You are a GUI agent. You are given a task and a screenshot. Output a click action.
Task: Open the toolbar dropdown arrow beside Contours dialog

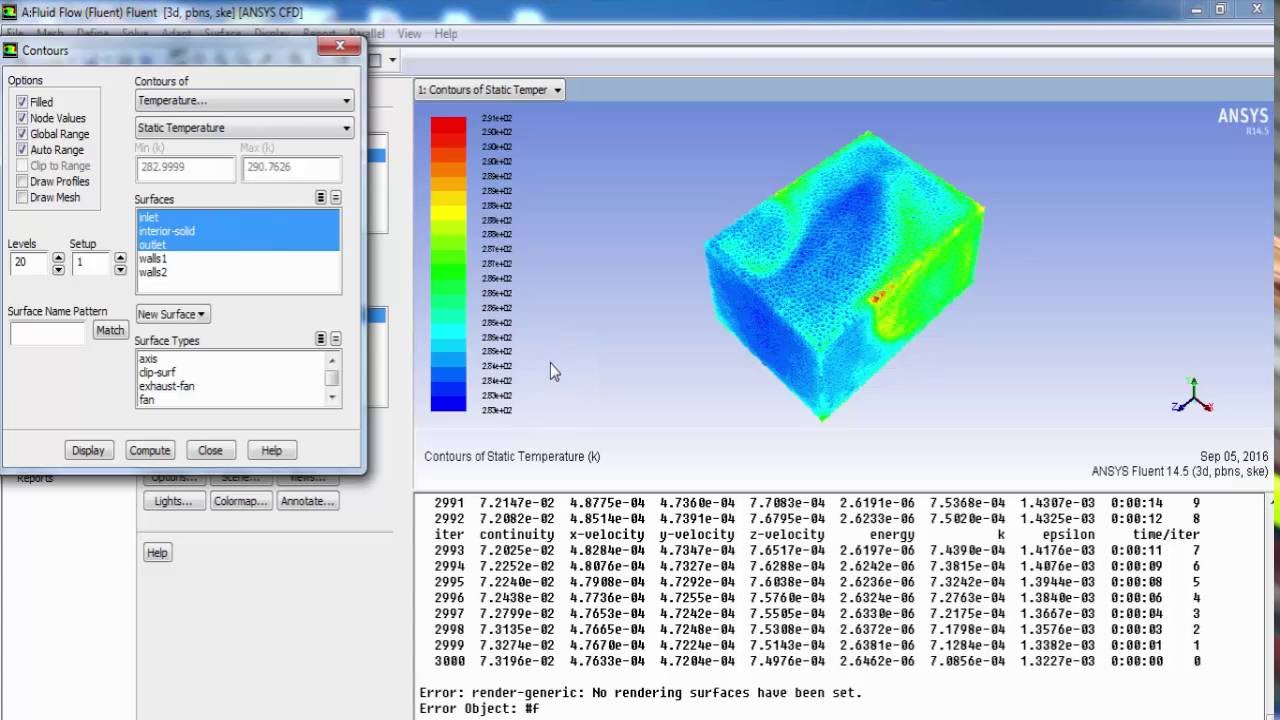pos(392,60)
